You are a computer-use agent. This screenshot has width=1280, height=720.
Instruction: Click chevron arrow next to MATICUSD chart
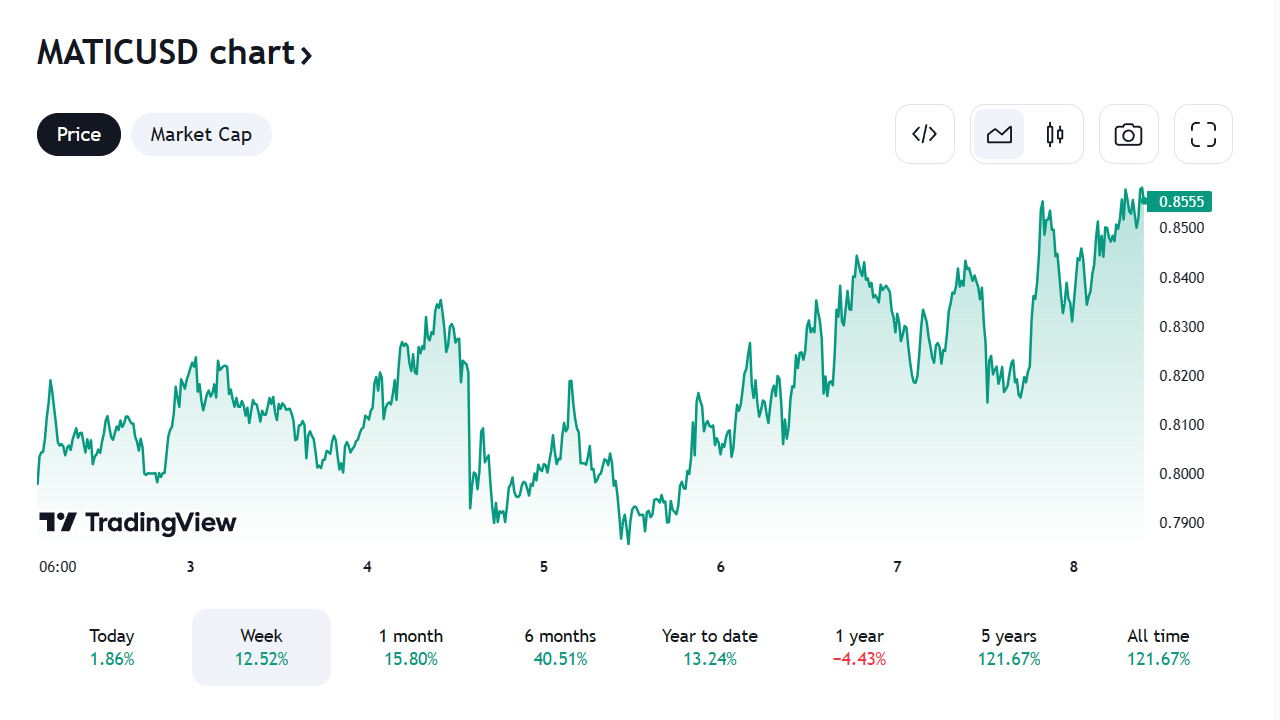[x=306, y=55]
